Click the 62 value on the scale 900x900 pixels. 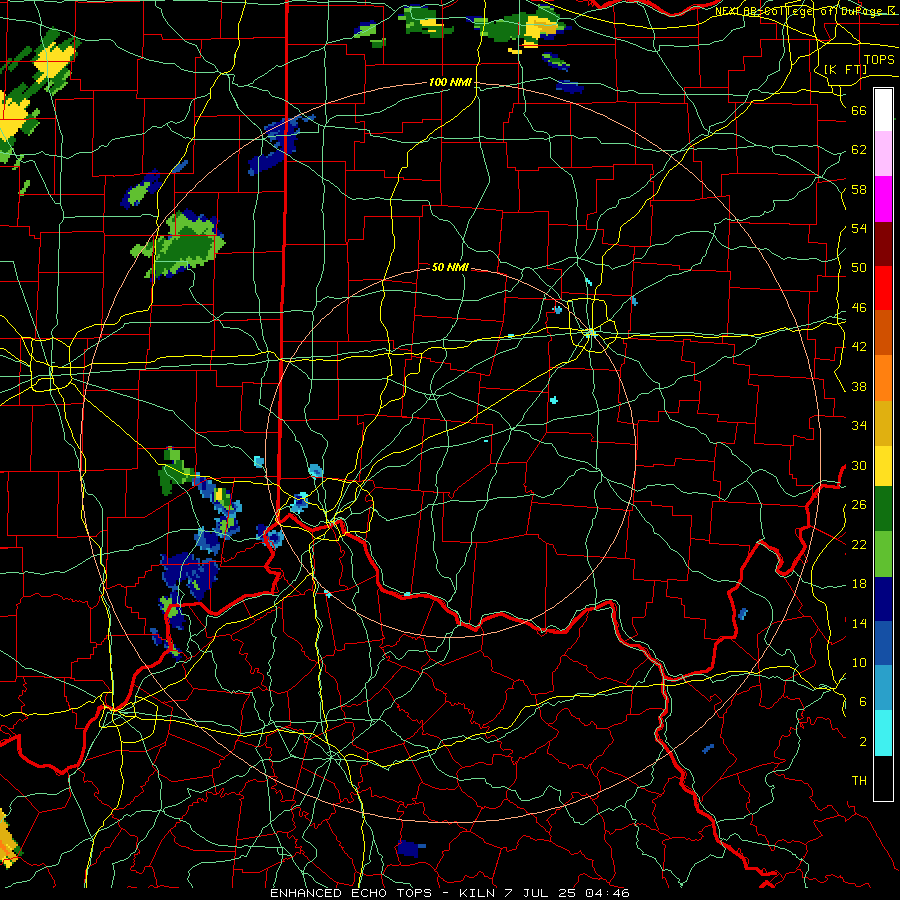[x=859, y=150]
